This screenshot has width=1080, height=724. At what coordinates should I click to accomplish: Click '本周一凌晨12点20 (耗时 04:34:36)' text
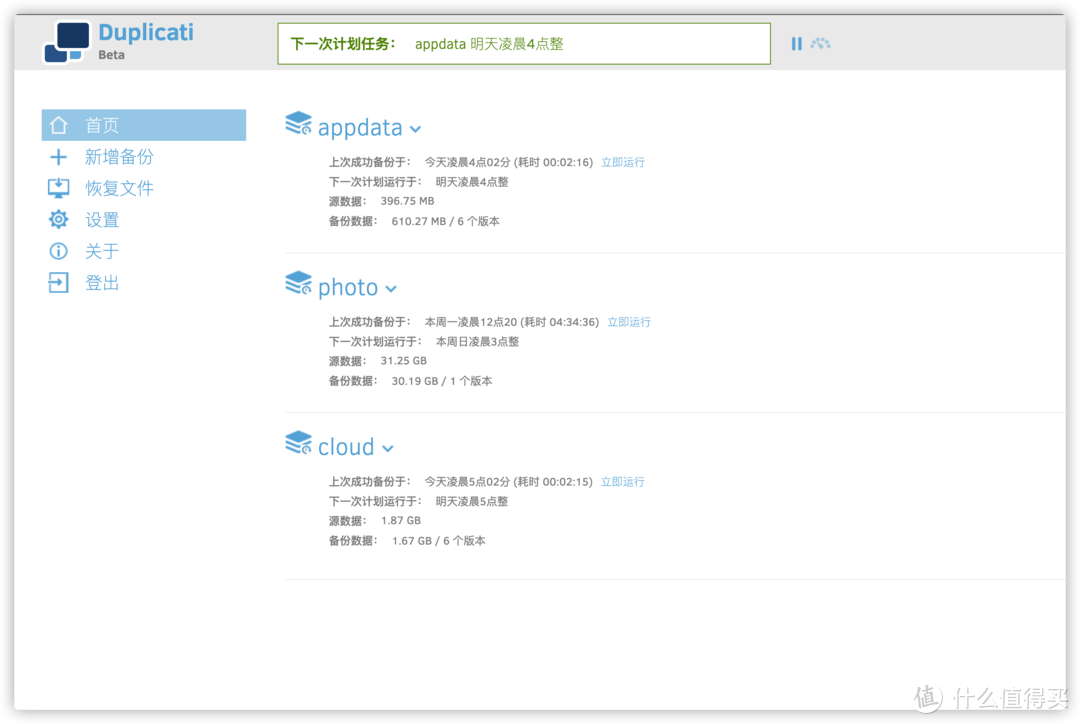[511, 322]
